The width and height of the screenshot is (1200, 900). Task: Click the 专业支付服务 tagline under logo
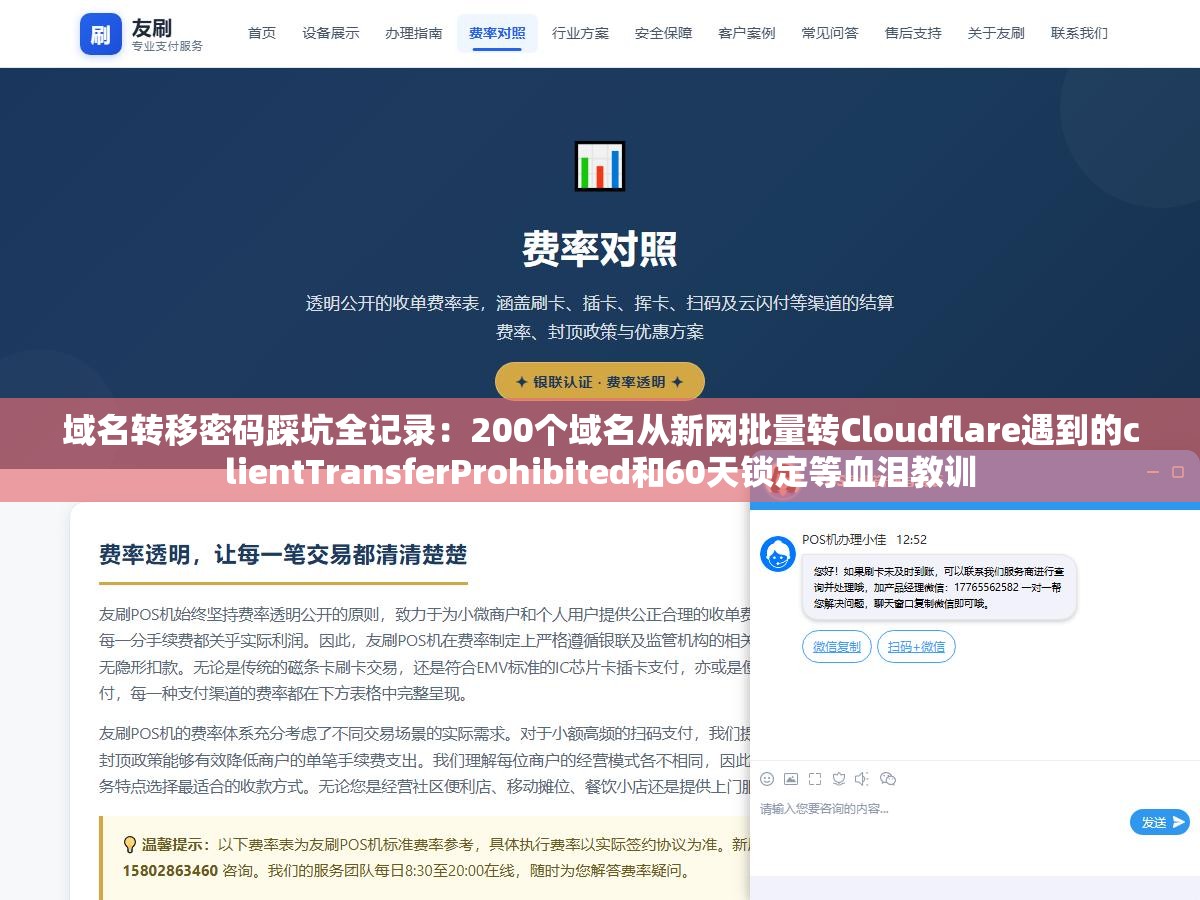167,46
